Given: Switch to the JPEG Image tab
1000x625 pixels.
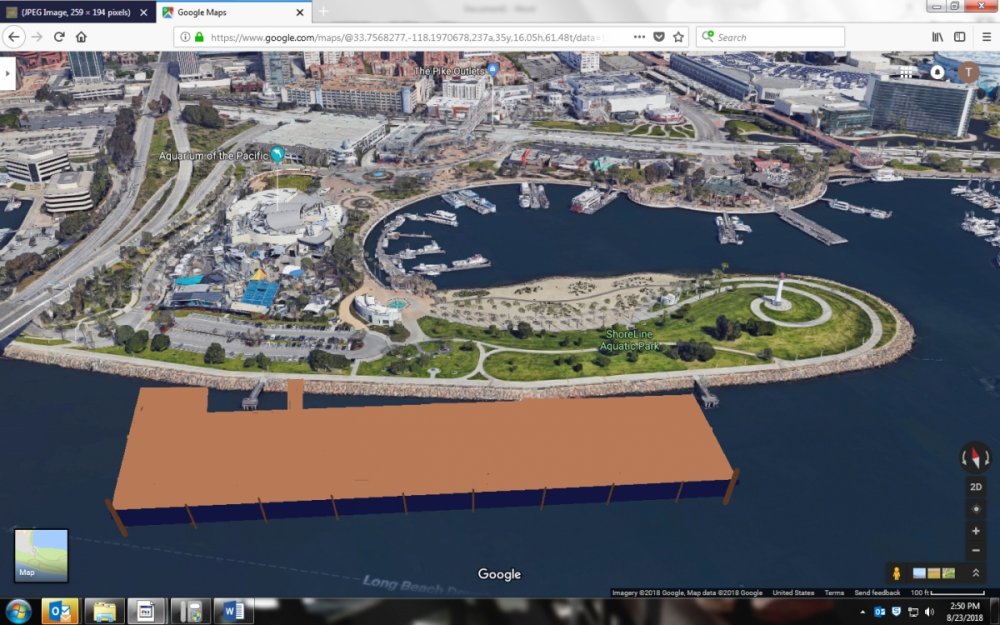Looking at the screenshot, I should coord(75,13).
